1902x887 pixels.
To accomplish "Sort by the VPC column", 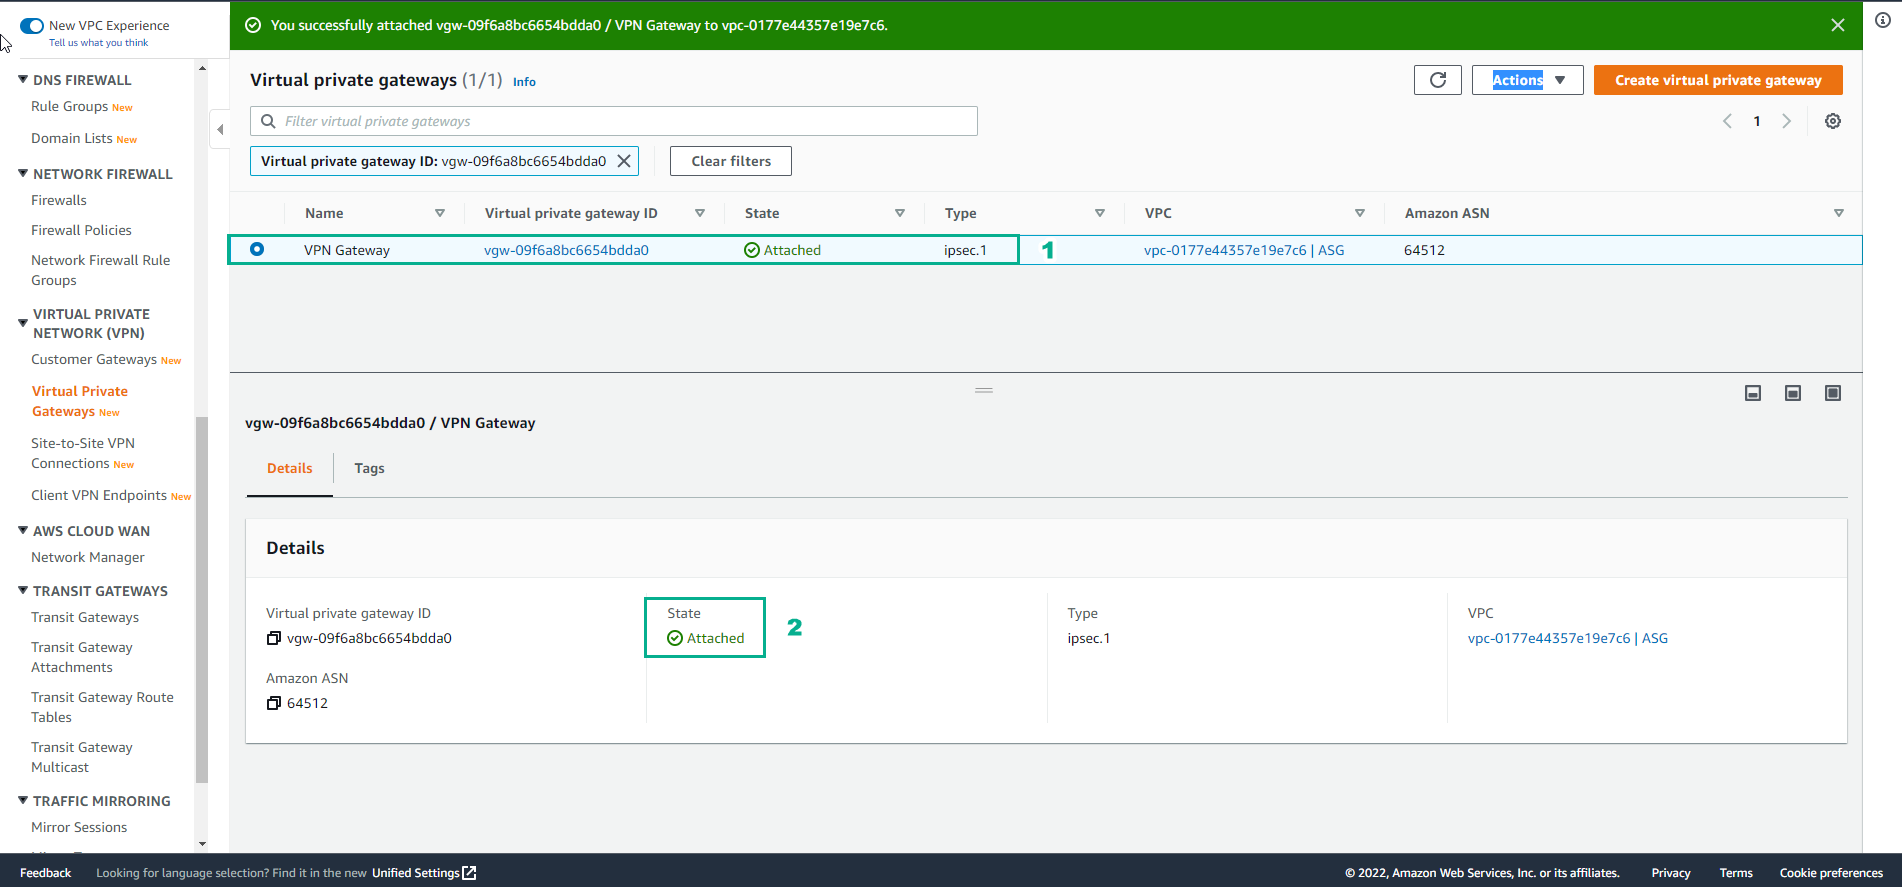I will pyautogui.click(x=1360, y=213).
